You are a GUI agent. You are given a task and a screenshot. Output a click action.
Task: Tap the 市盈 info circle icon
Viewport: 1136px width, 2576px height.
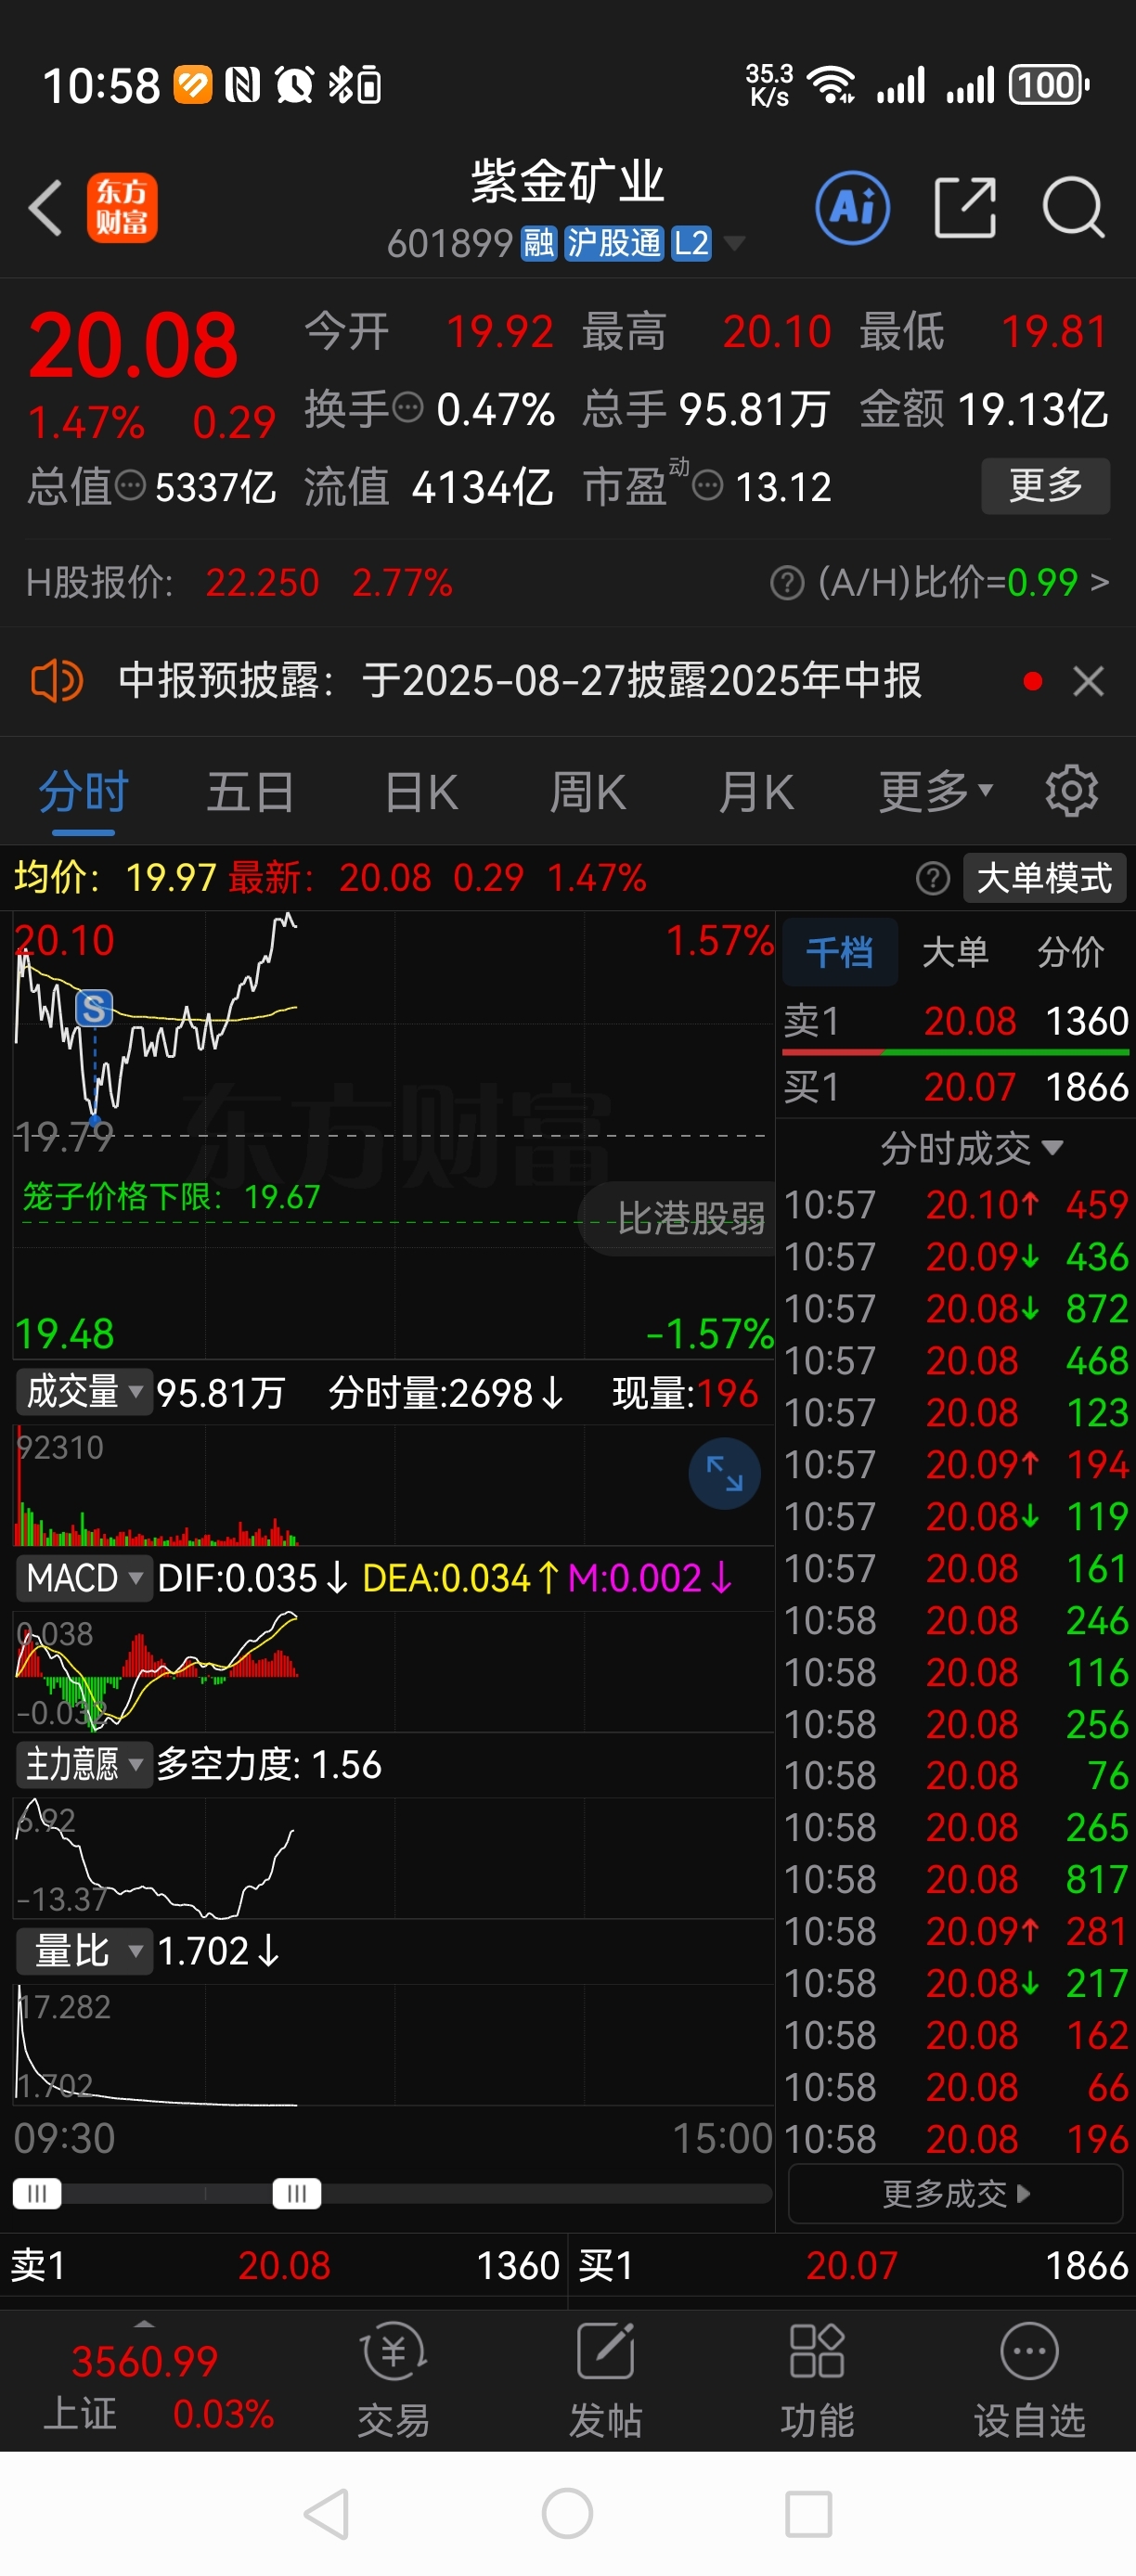[x=708, y=487]
